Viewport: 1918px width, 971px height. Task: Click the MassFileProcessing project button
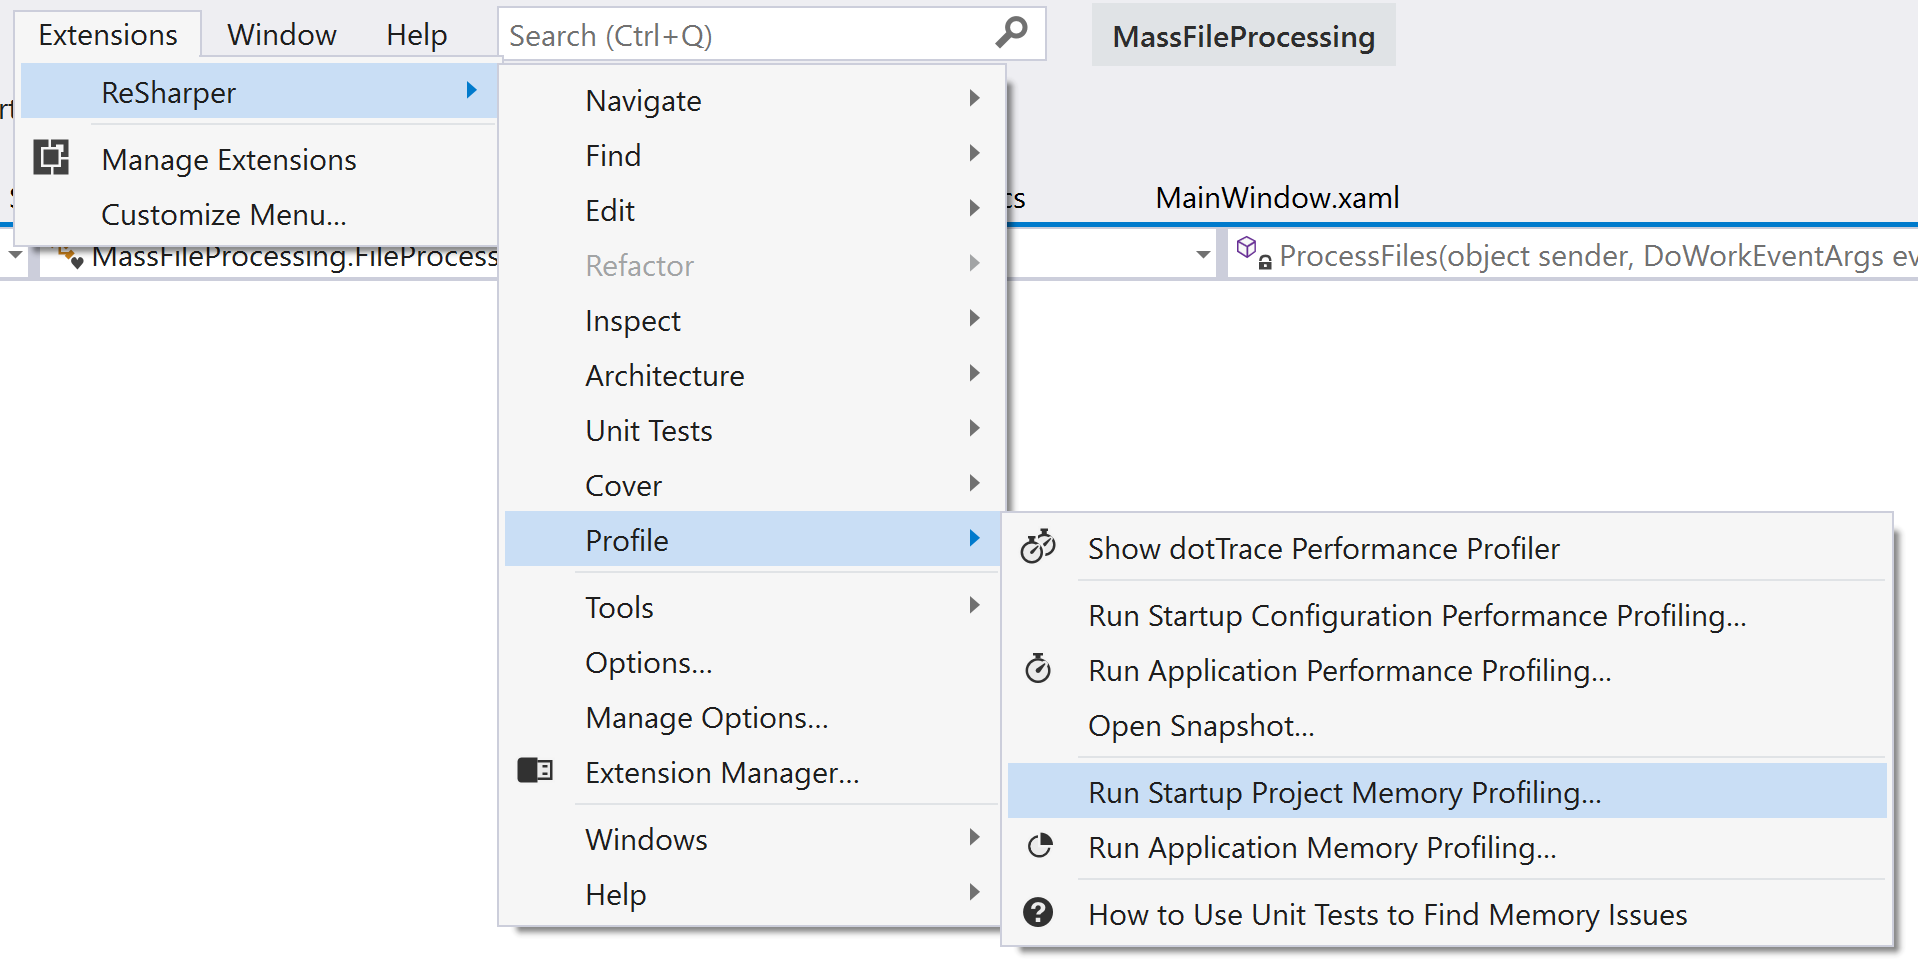pyautogui.click(x=1242, y=35)
